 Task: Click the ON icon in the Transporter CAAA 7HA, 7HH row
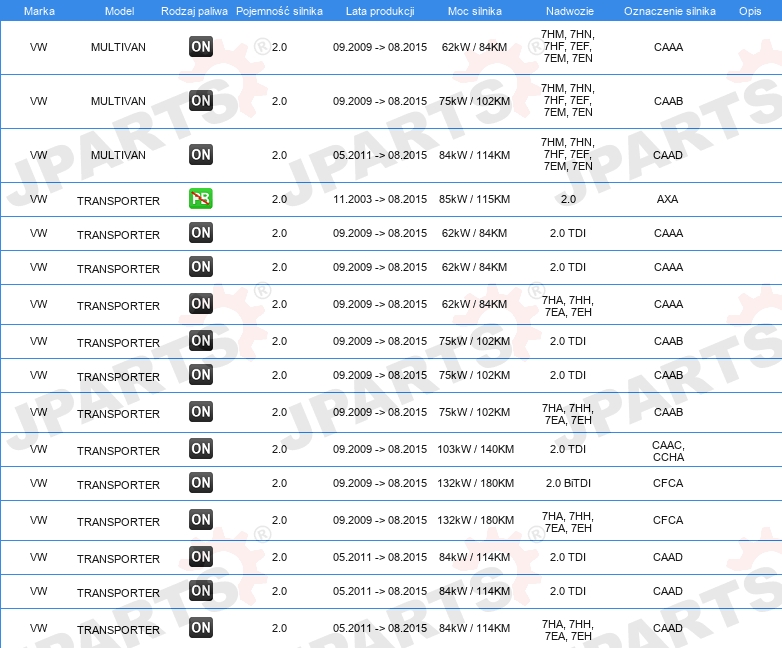pyautogui.click(x=201, y=304)
